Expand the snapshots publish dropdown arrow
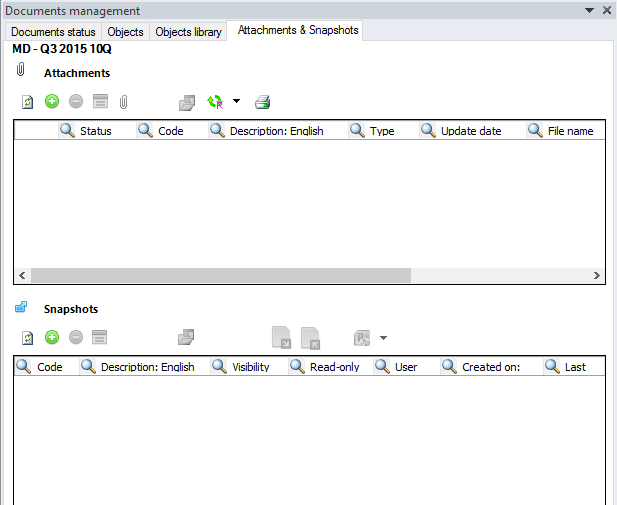 (383, 338)
